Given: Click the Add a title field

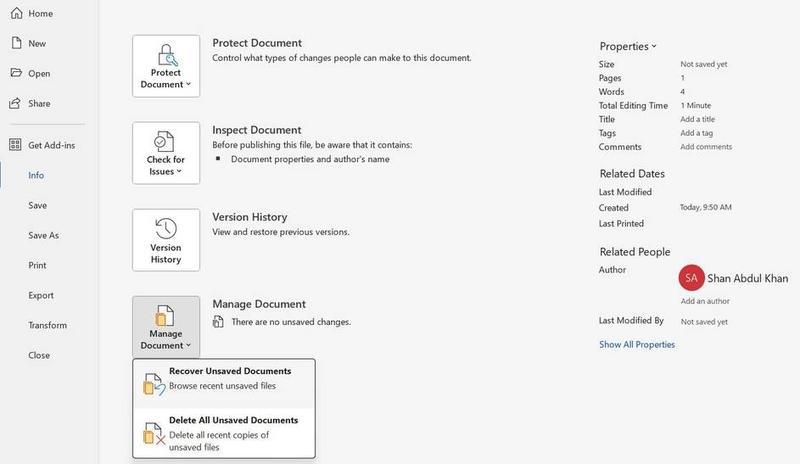Looking at the screenshot, I should tap(697, 119).
